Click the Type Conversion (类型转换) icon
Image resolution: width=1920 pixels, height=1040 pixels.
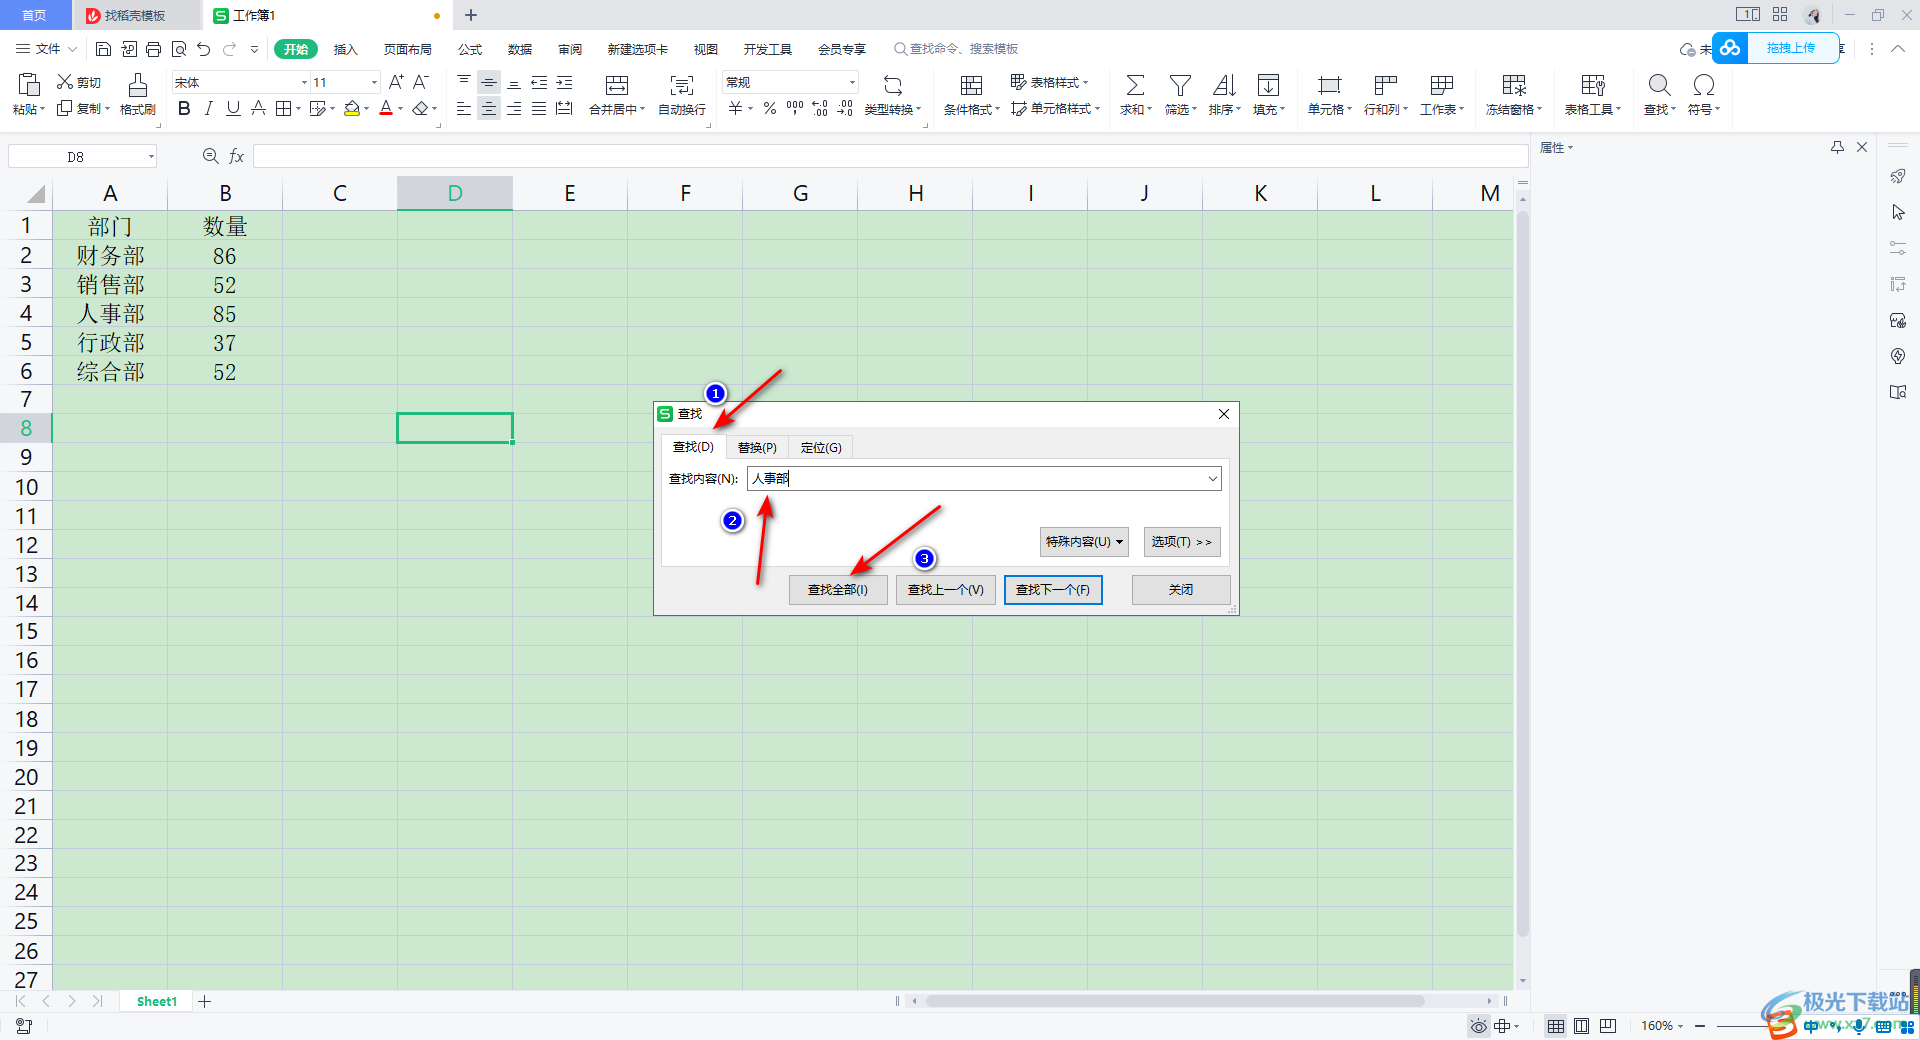(x=893, y=85)
